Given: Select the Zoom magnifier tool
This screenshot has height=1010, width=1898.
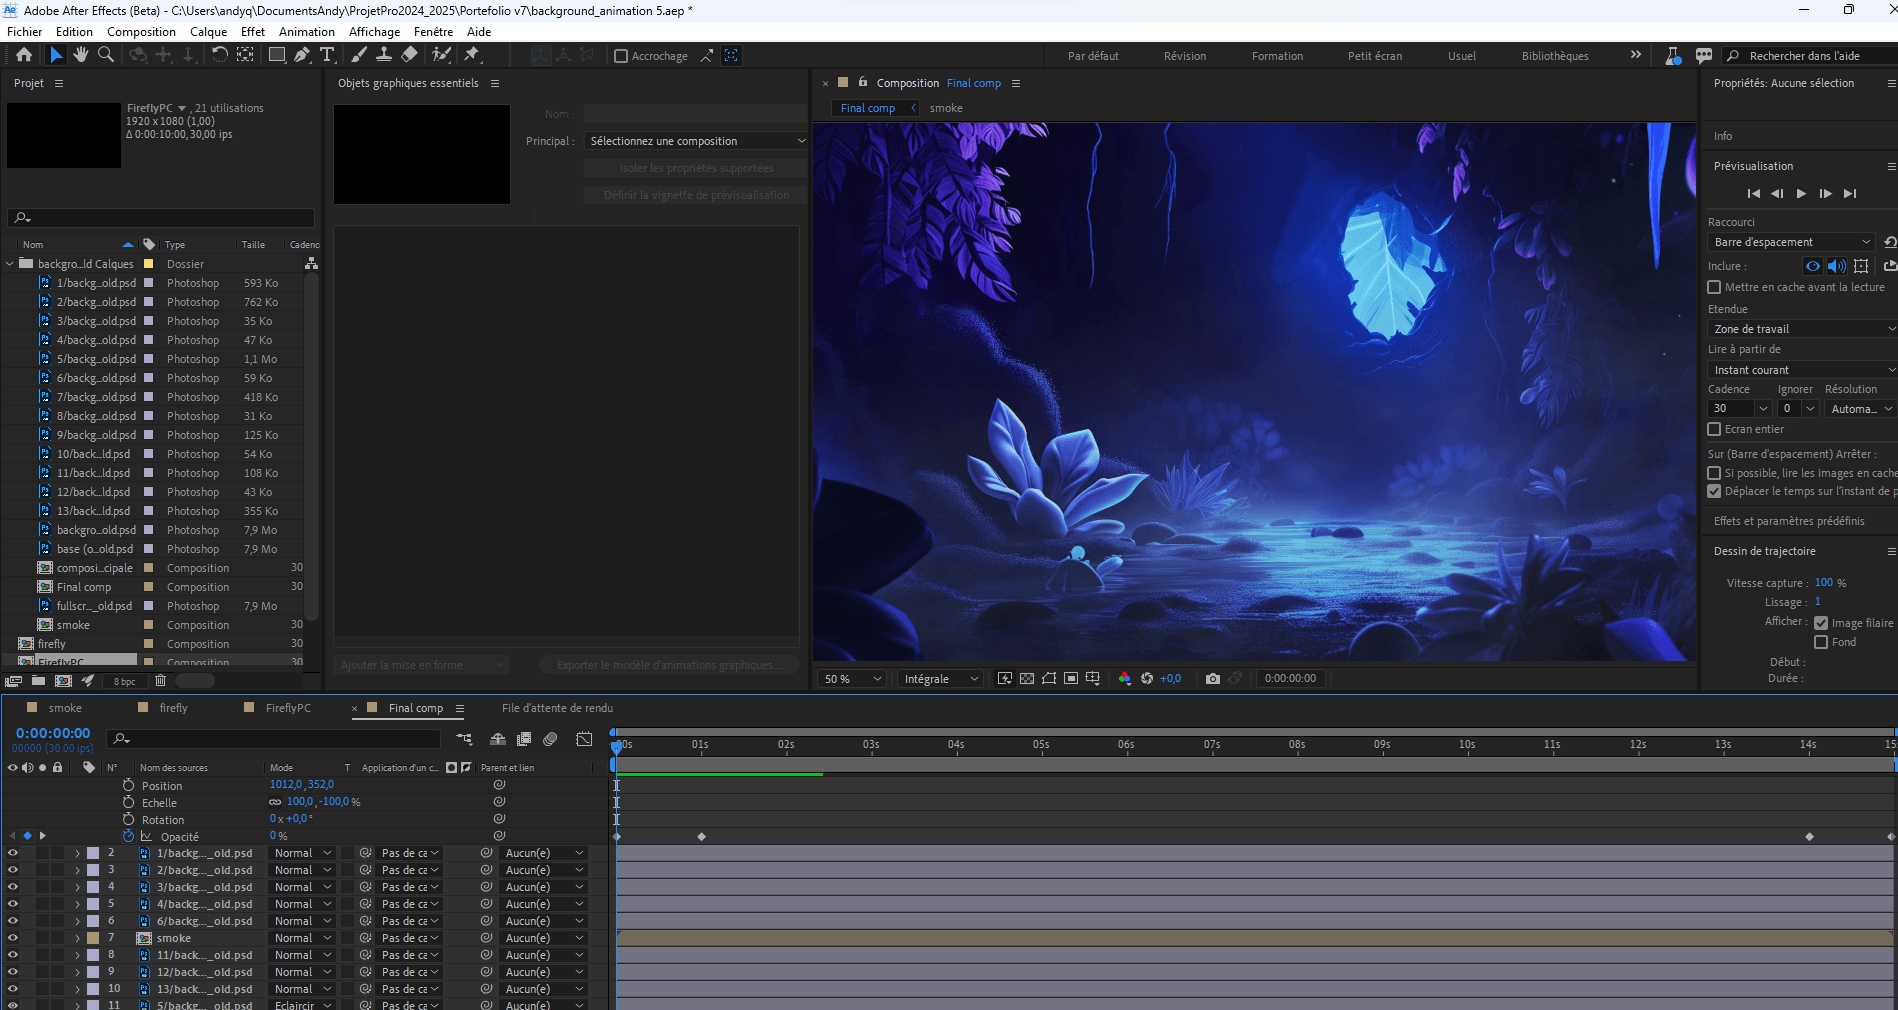Looking at the screenshot, I should pyautogui.click(x=106, y=55).
